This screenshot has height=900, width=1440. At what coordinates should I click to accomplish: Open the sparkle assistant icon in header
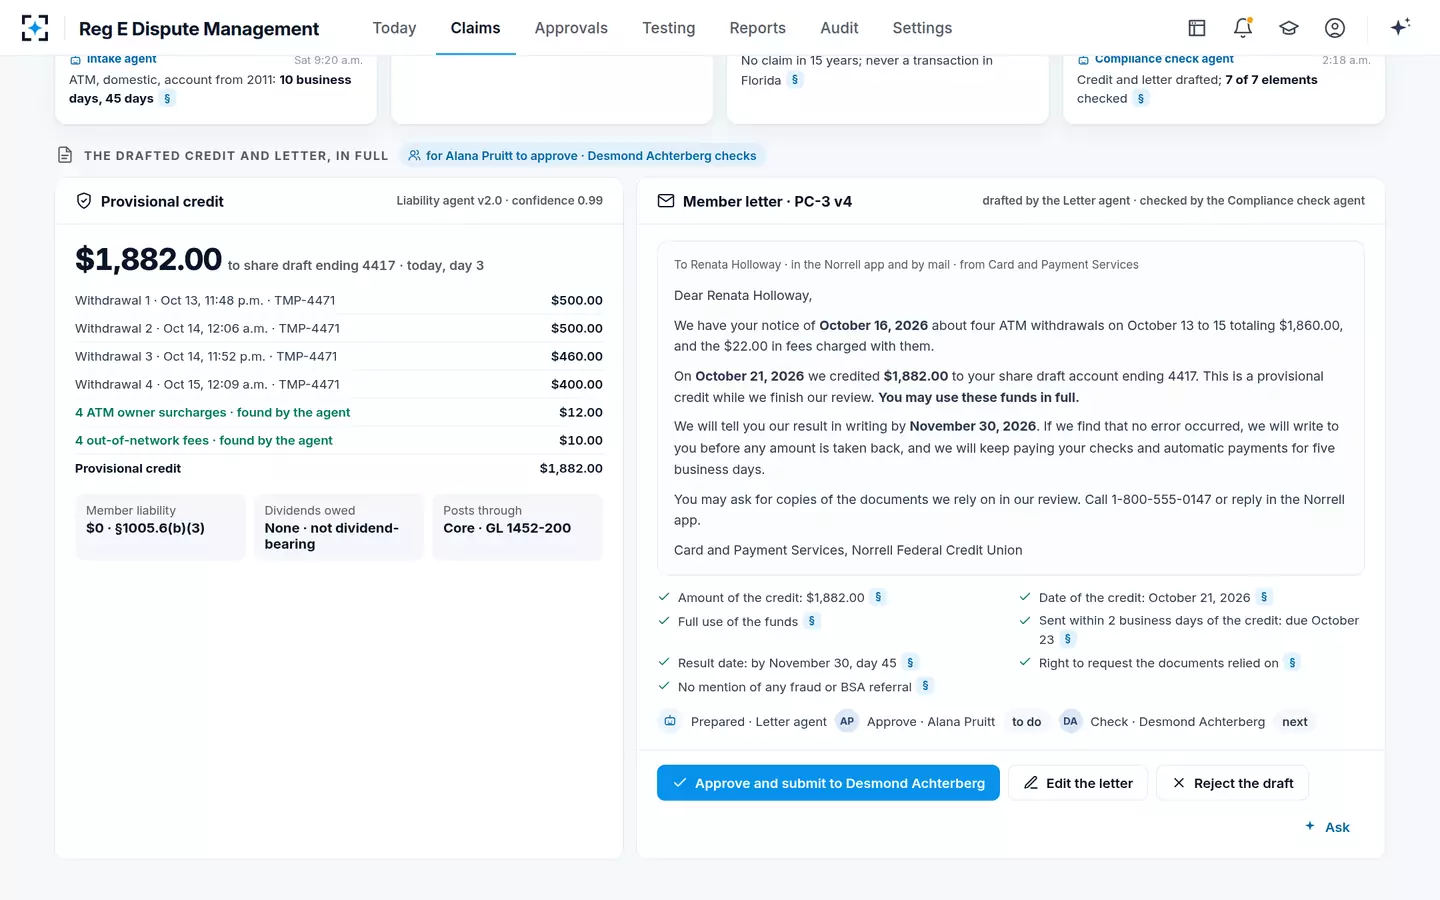(1400, 28)
